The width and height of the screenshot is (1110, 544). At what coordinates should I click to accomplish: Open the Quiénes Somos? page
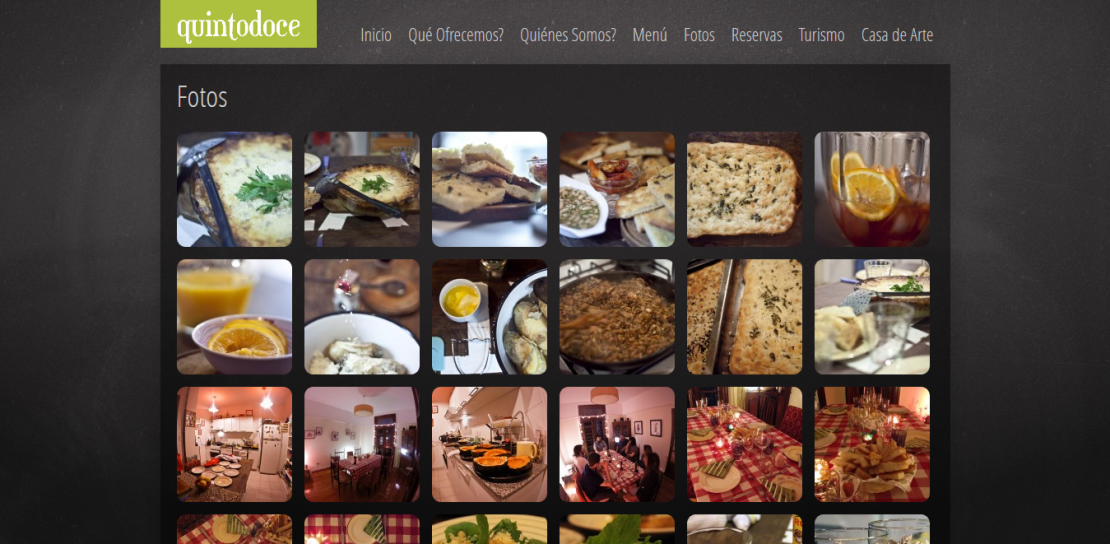568,35
